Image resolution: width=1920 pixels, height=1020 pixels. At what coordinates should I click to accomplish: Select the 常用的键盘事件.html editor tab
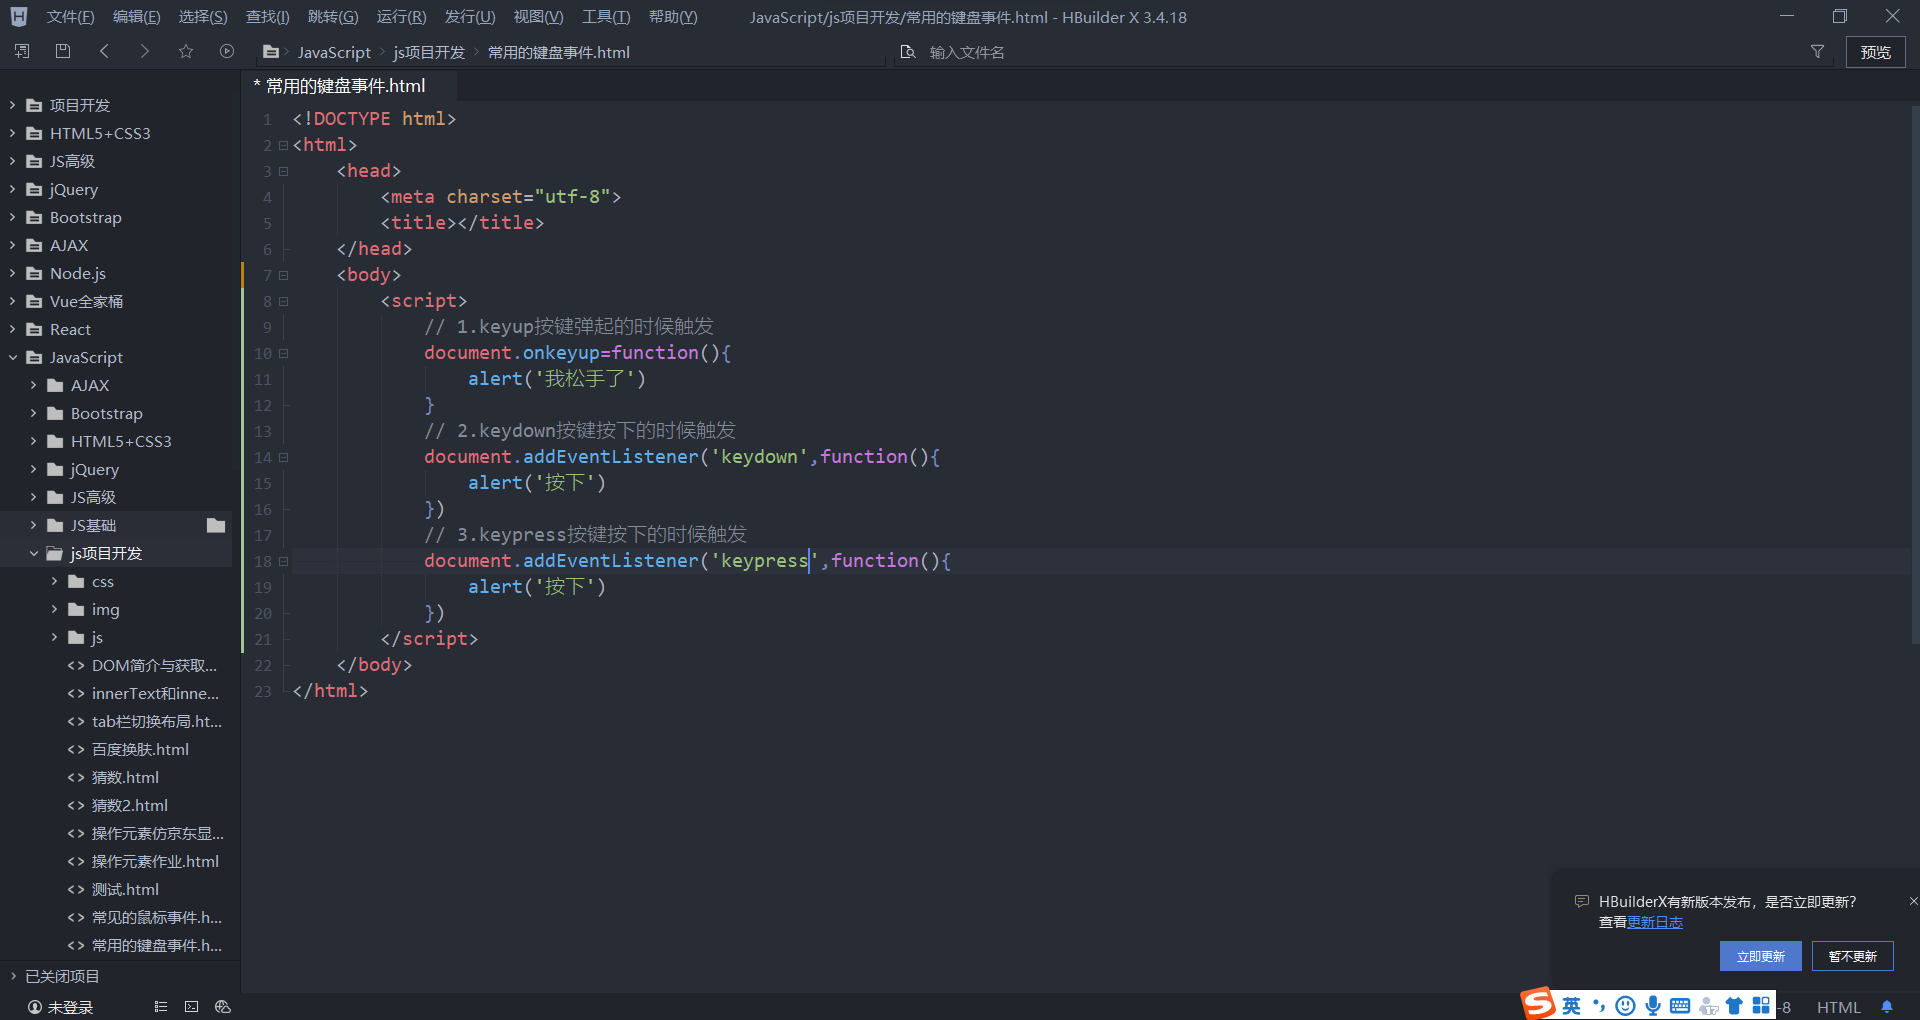pyautogui.click(x=345, y=86)
